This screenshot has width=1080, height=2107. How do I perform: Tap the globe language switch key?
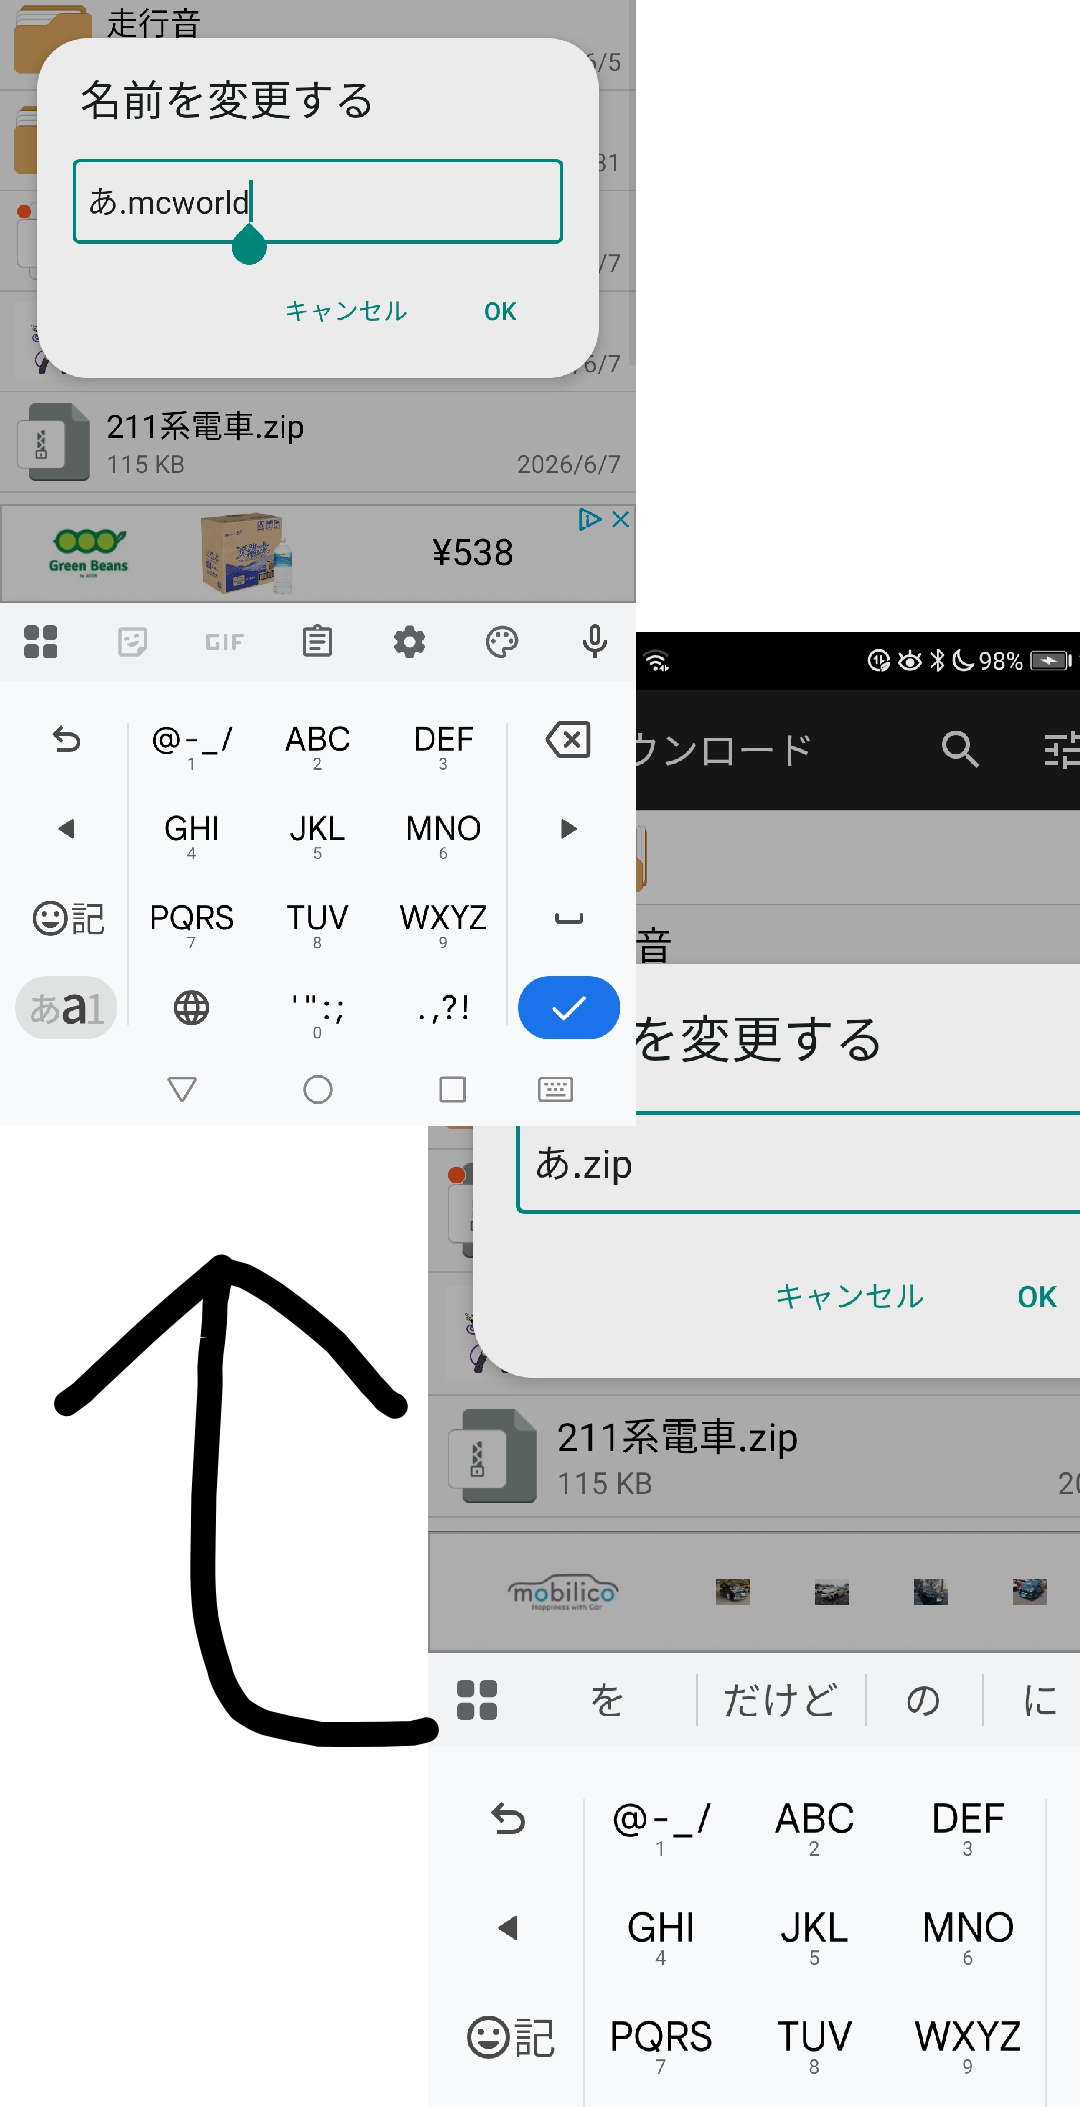(191, 1008)
